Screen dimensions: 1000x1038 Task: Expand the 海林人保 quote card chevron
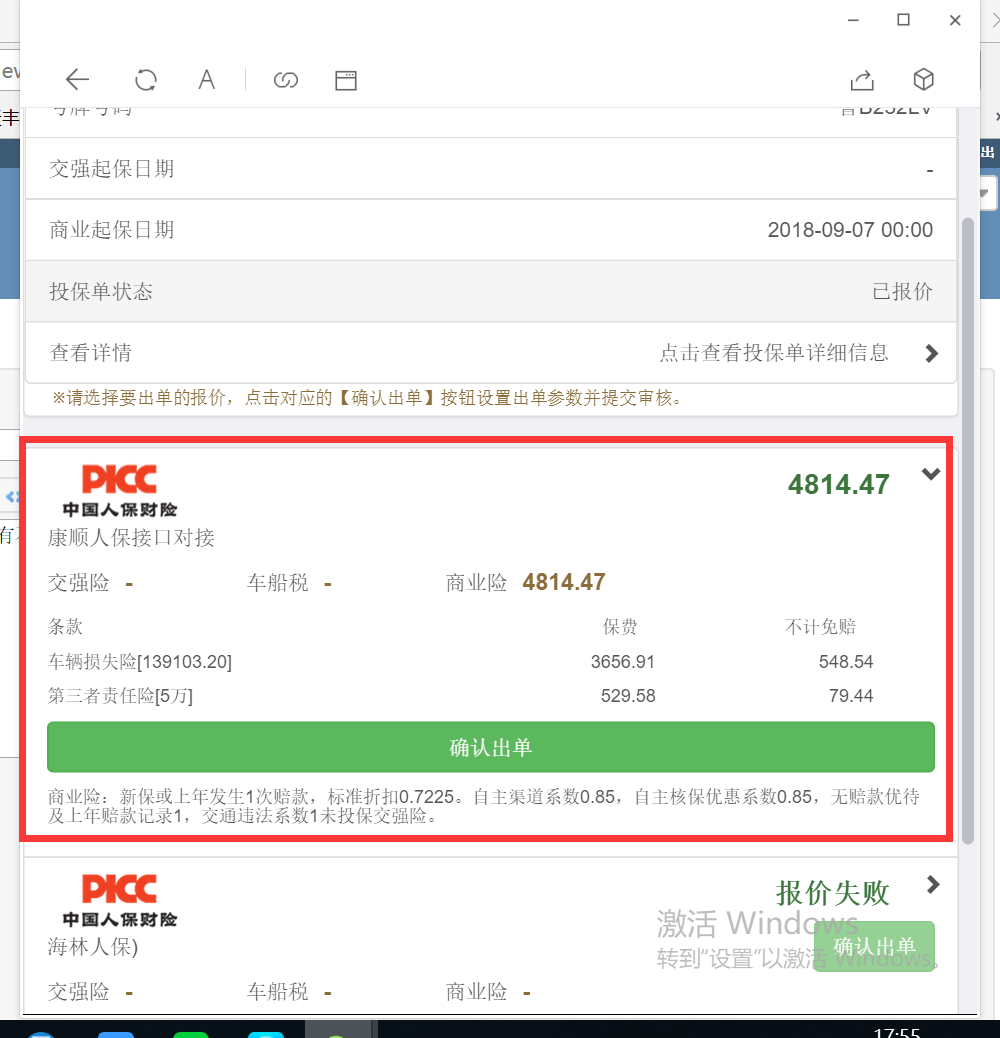pos(933,884)
